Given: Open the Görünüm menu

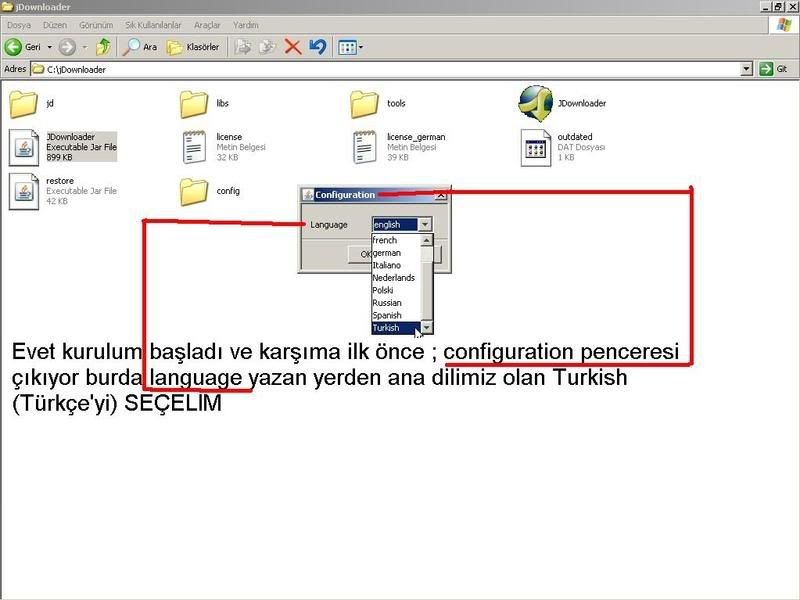Looking at the screenshot, I should tap(96, 25).
